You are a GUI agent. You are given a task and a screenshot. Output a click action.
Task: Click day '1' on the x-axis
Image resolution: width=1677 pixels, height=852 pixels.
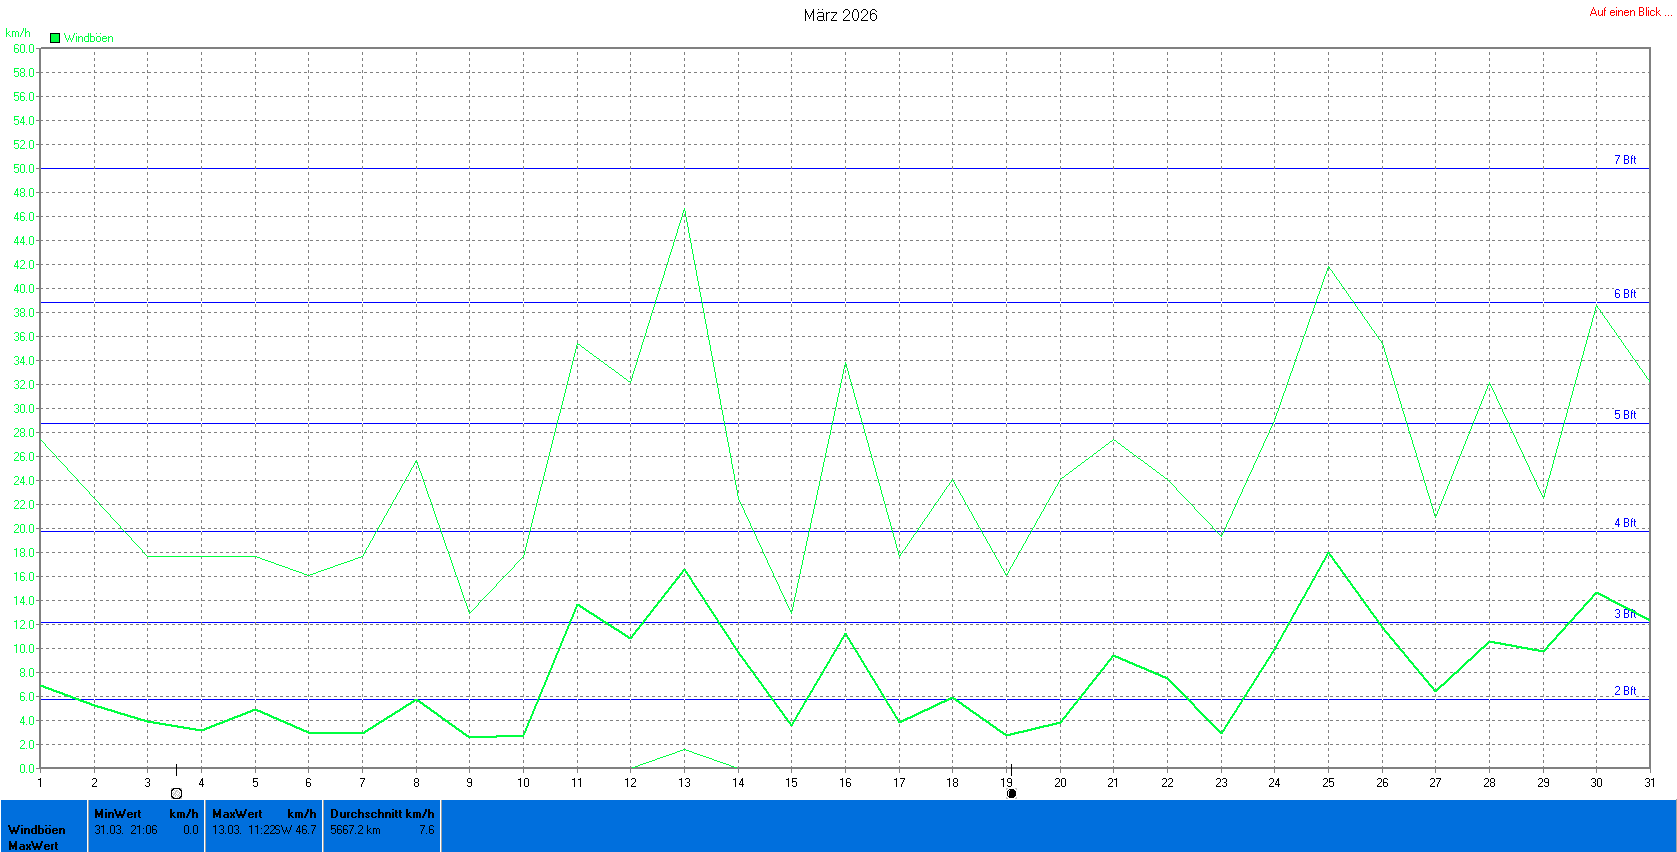(x=40, y=783)
